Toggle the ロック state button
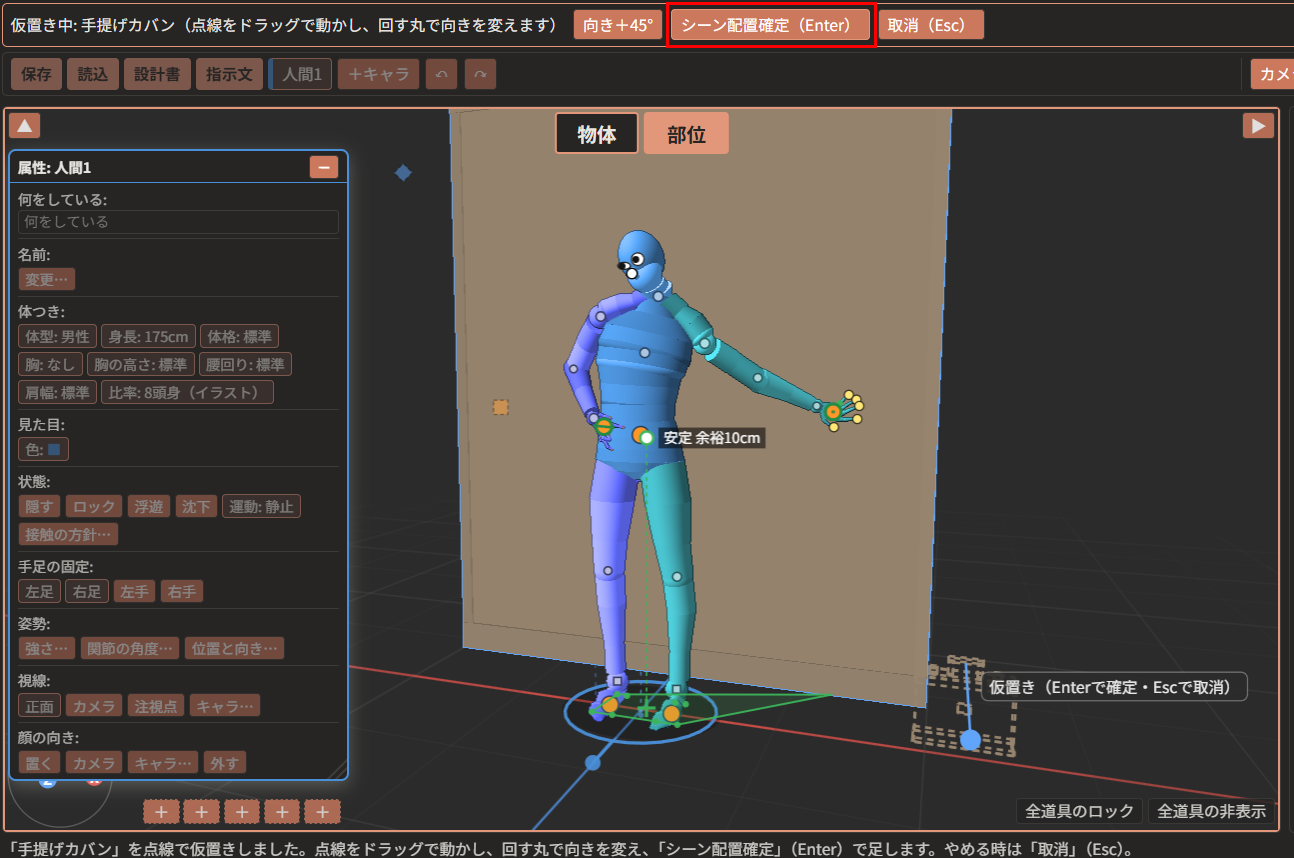 pyautogui.click(x=95, y=506)
